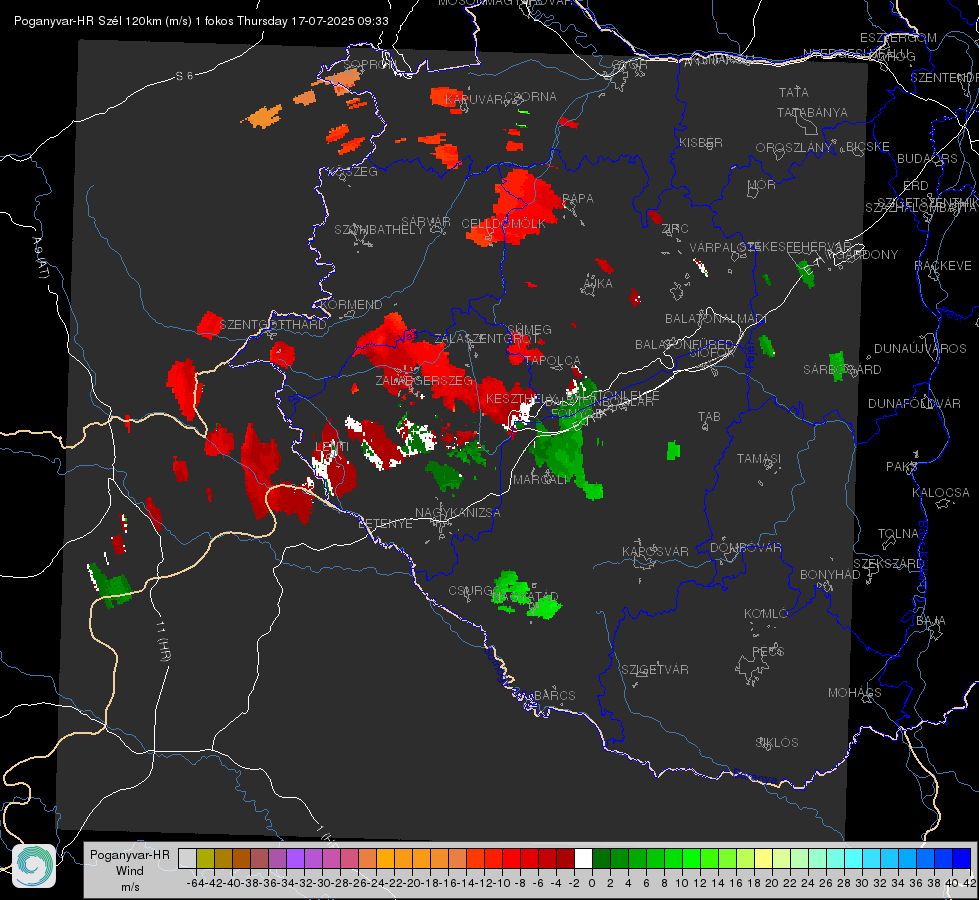
Task: Click the KAPOSVÁR city label
Action: (655, 551)
